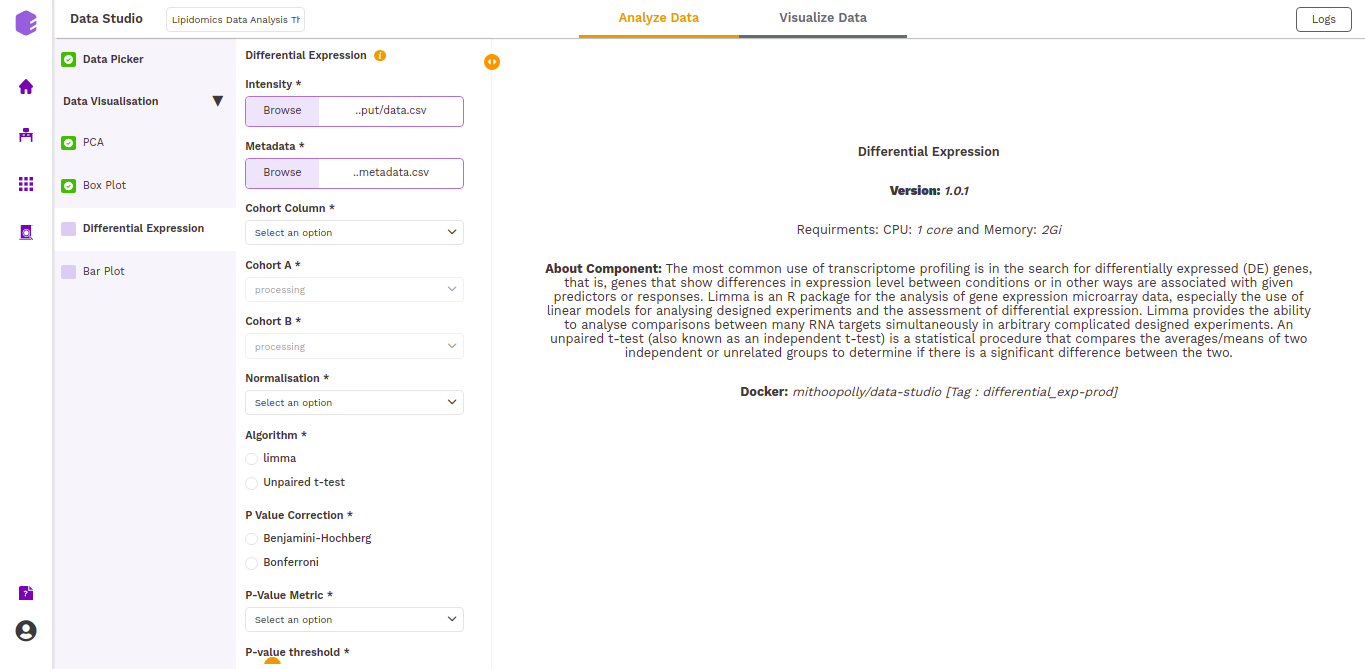This screenshot has height=669, width=1365.
Task: Click Browse to pick a metadata file
Action: [281, 173]
